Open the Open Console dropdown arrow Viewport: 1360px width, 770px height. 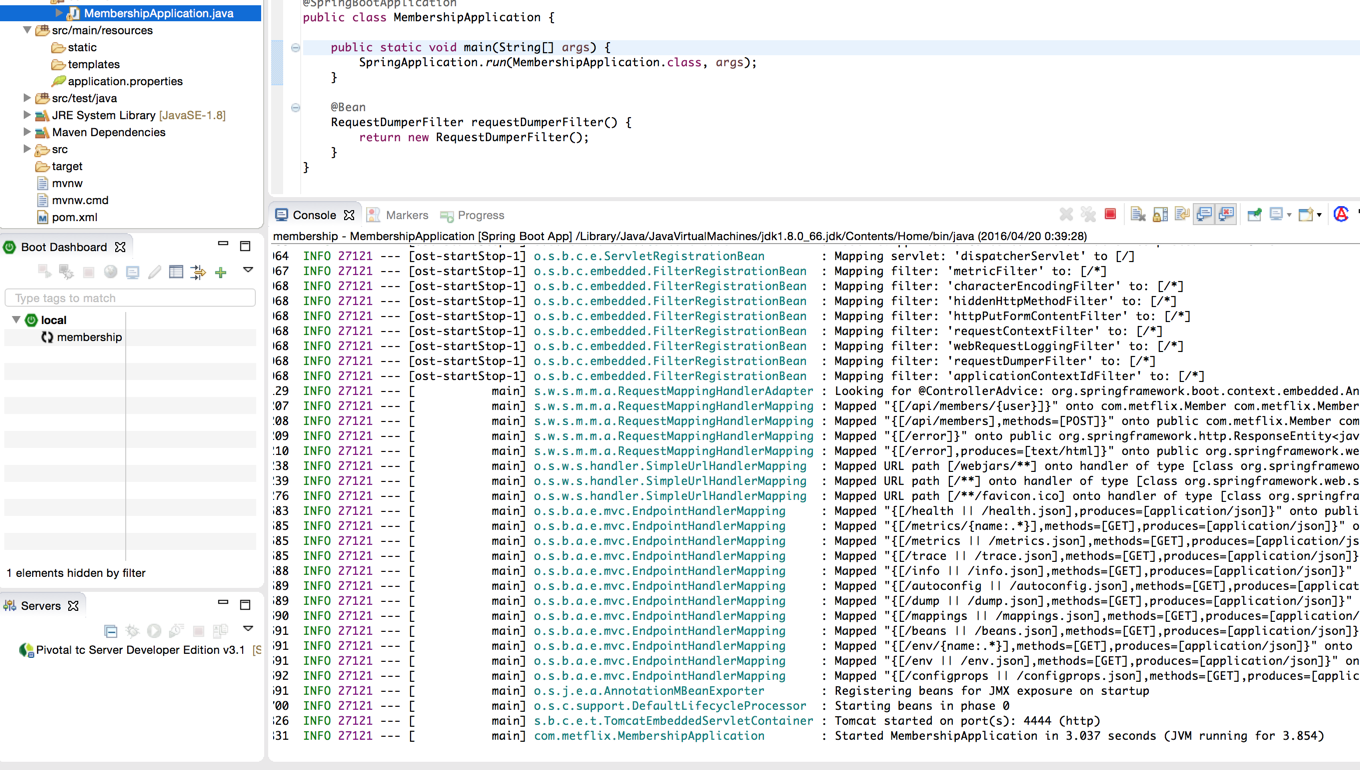pyautogui.click(x=1319, y=215)
